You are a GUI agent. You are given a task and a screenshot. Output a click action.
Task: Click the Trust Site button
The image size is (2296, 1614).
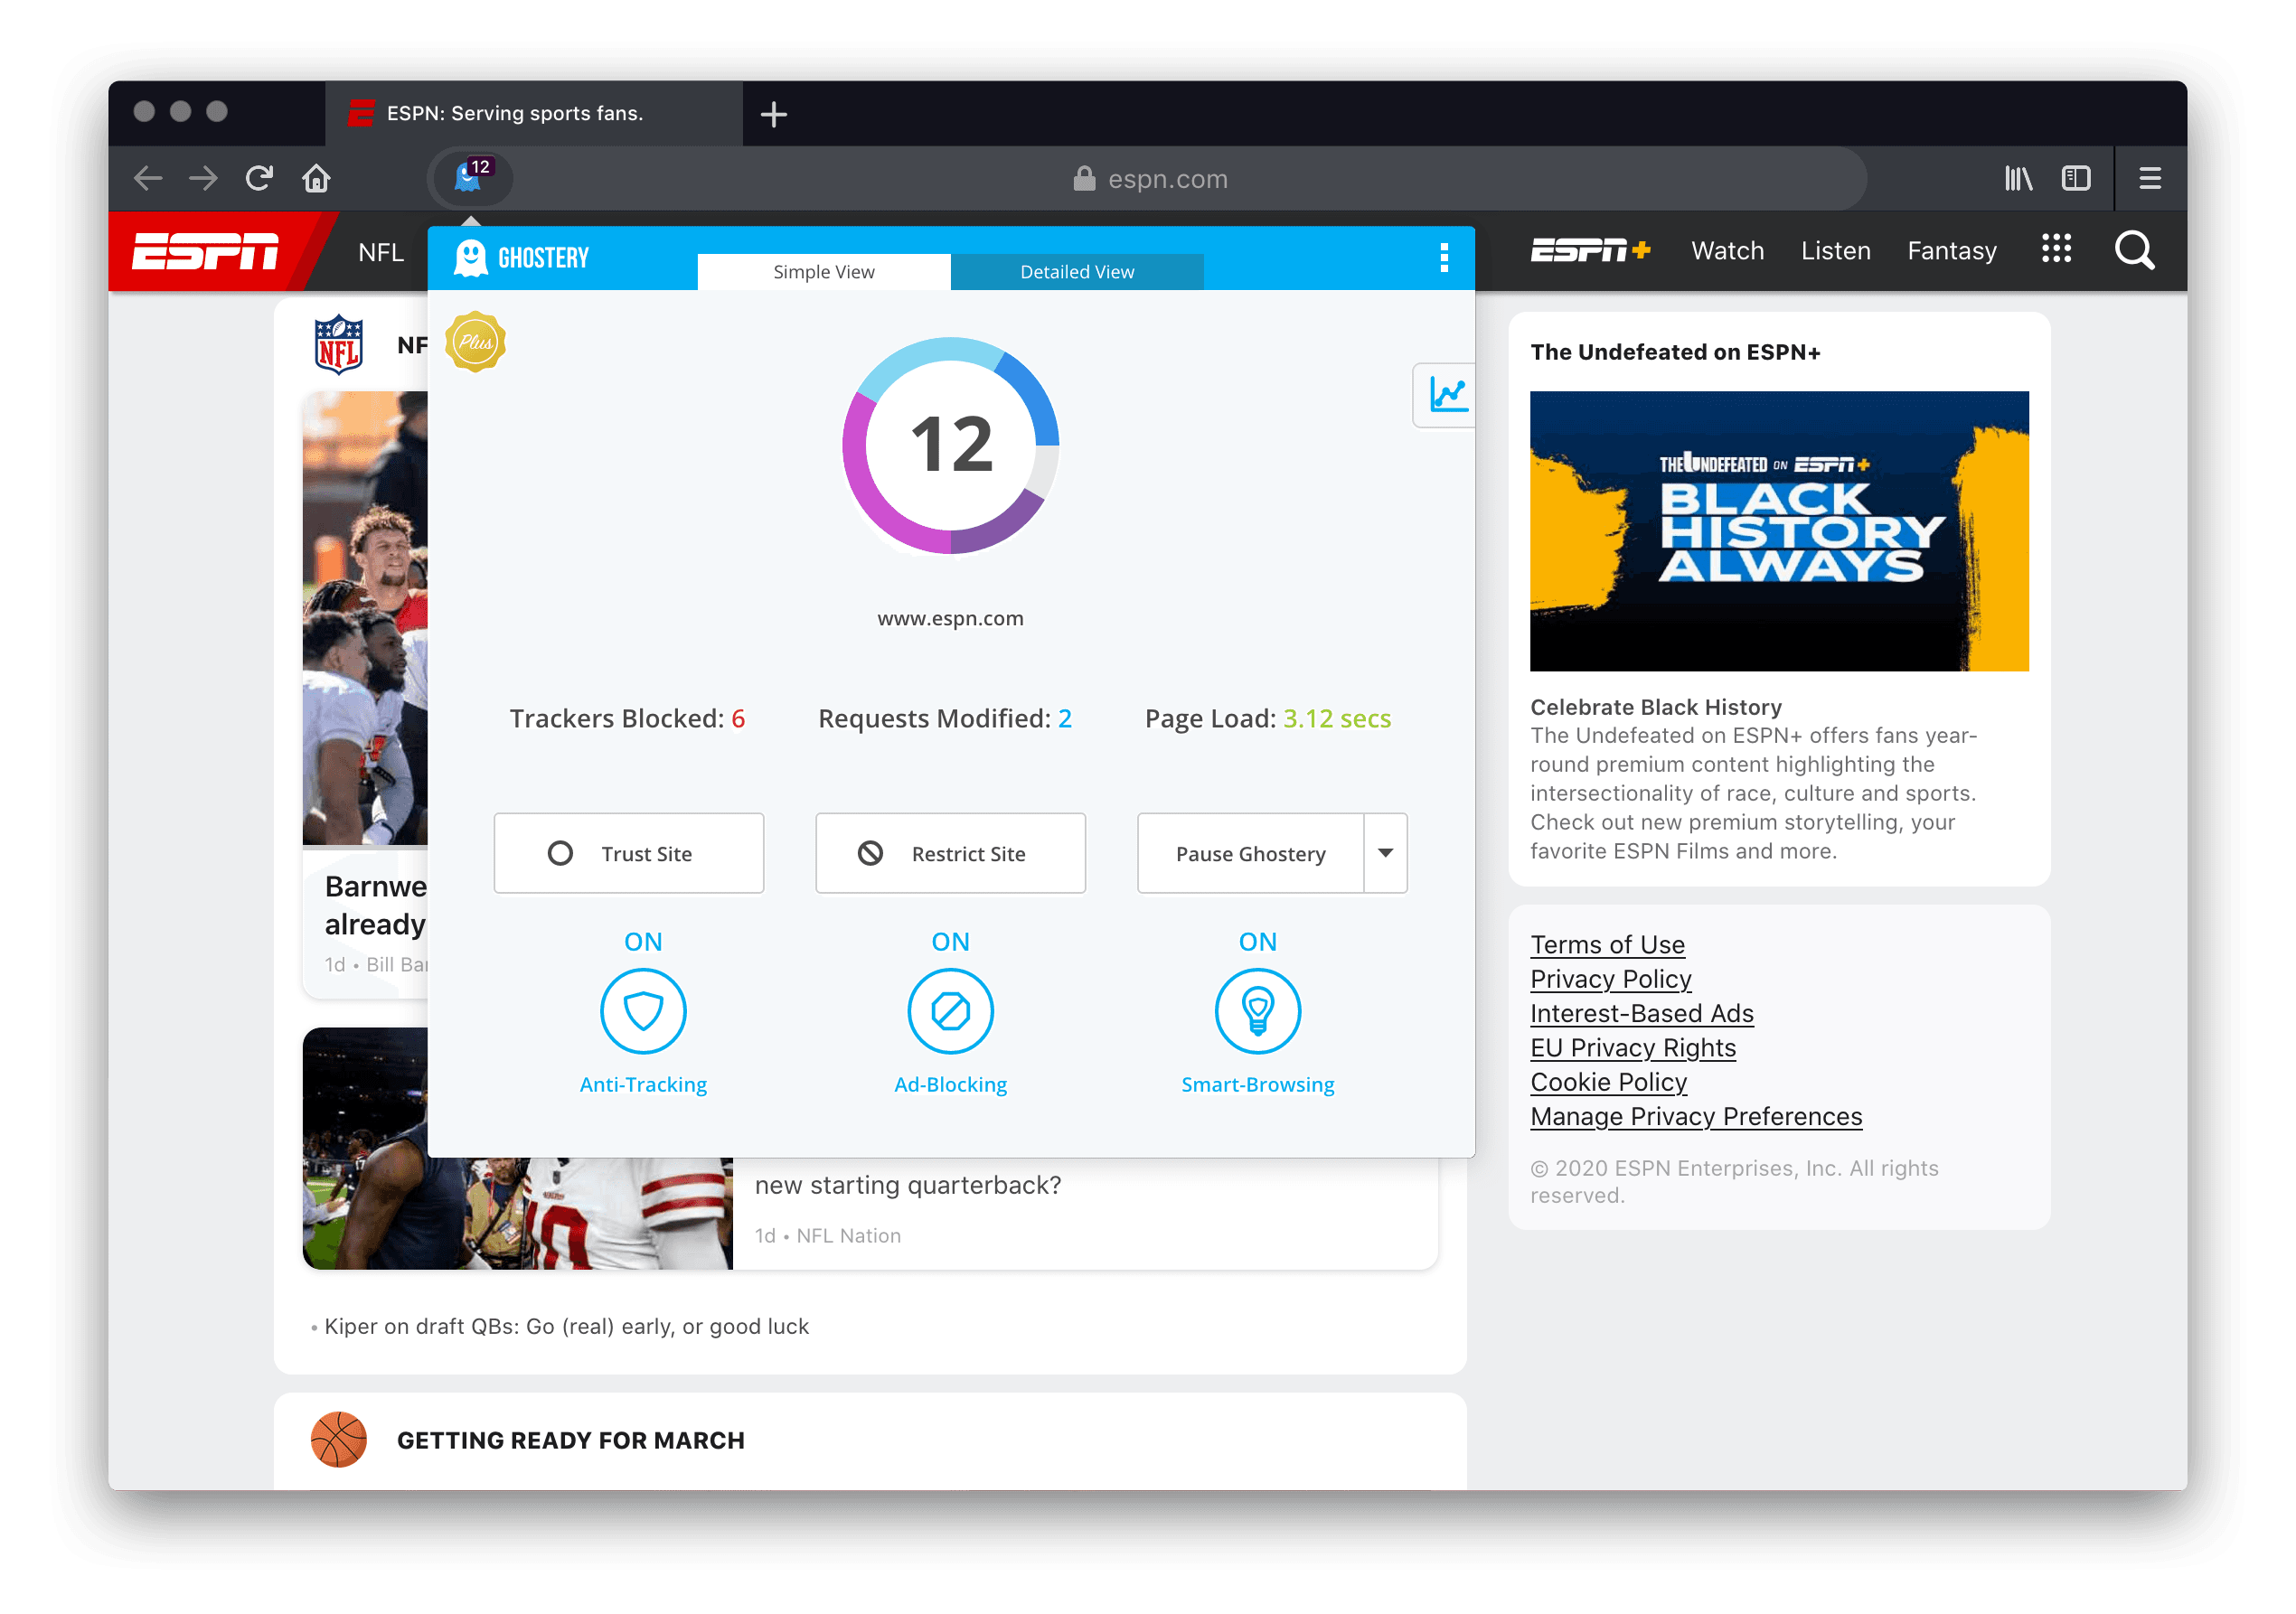(x=628, y=853)
